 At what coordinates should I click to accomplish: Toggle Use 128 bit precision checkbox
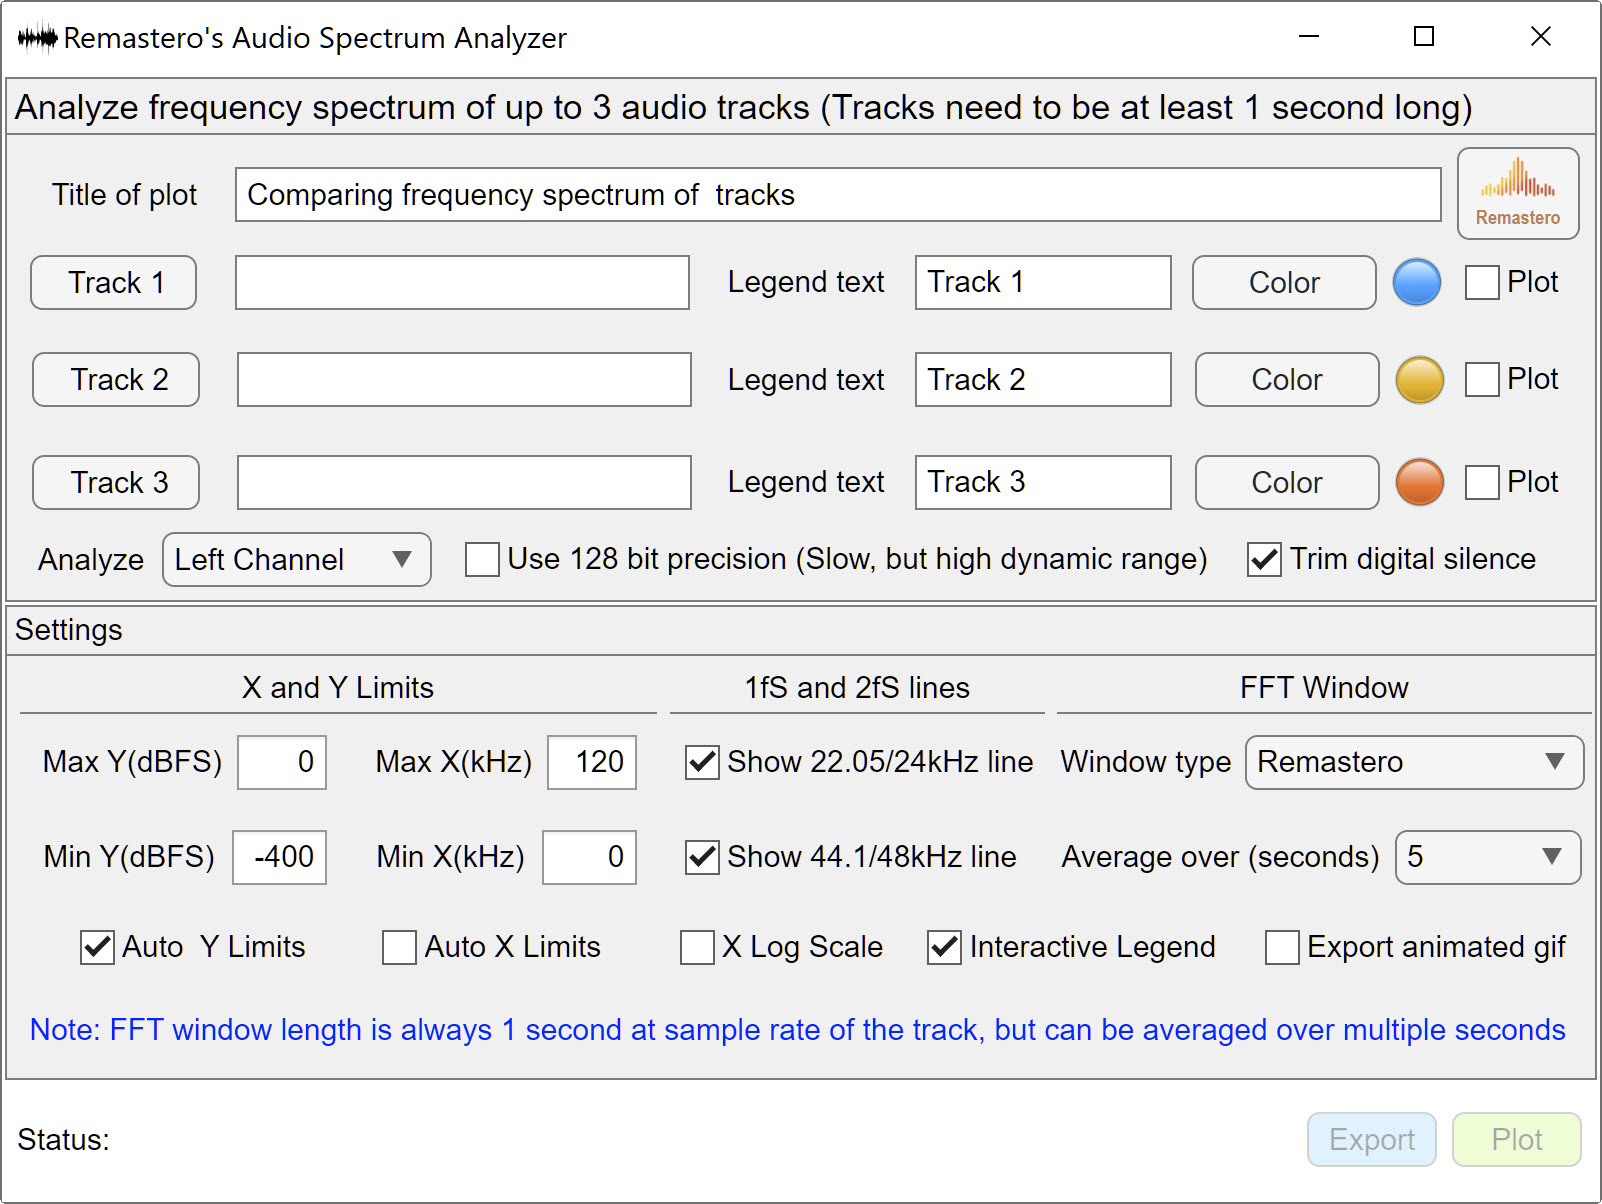(482, 559)
